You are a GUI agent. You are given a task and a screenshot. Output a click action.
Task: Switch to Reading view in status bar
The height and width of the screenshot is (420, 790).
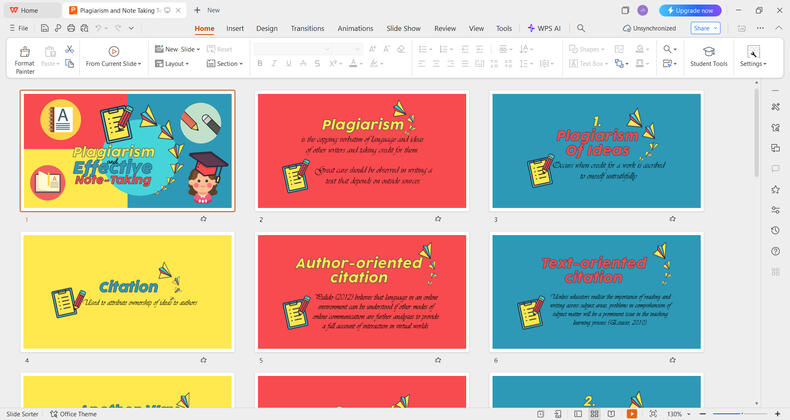point(611,414)
